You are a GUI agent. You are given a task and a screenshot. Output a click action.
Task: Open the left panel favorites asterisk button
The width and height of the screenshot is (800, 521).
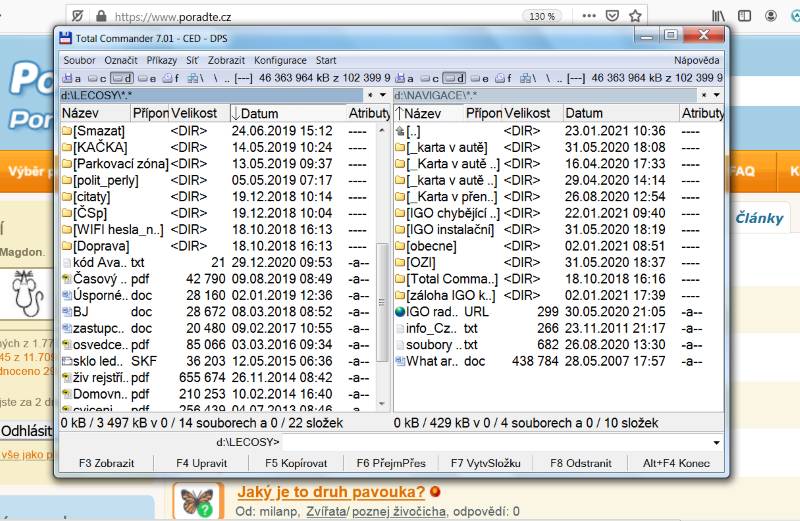(370, 95)
